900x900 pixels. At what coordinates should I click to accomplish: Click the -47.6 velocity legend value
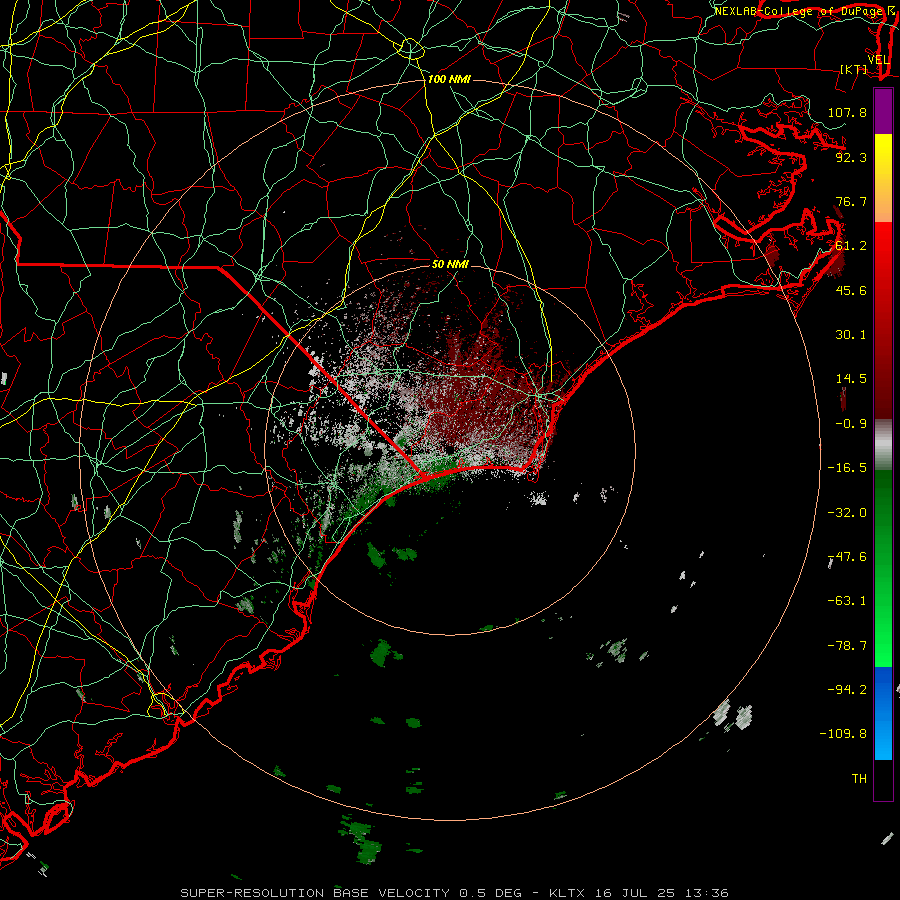[847, 557]
